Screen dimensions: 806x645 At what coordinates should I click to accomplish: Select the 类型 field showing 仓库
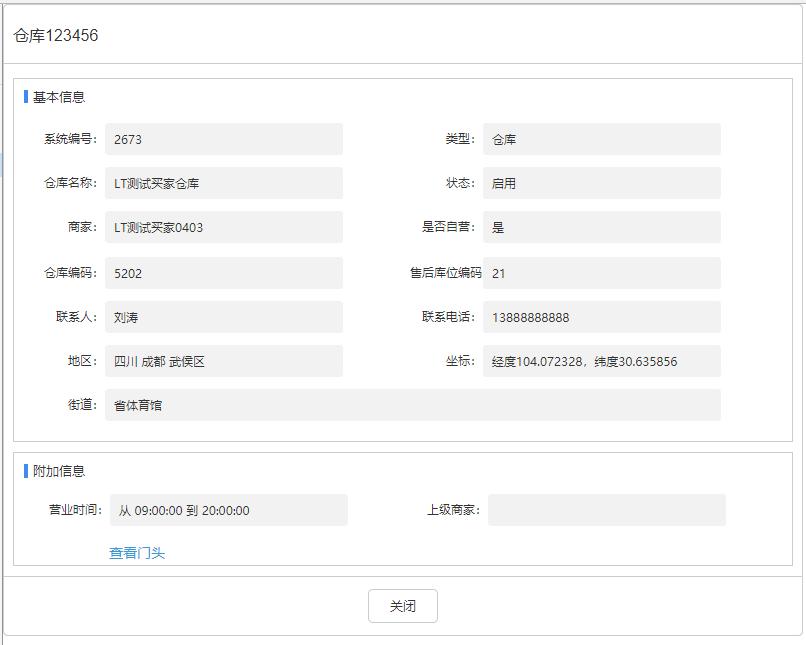pos(601,139)
